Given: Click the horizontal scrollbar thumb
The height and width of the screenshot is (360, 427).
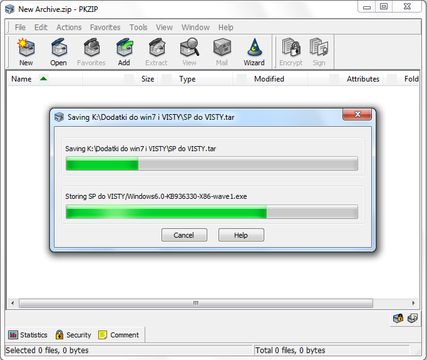Looking at the screenshot, I should click(x=196, y=303).
